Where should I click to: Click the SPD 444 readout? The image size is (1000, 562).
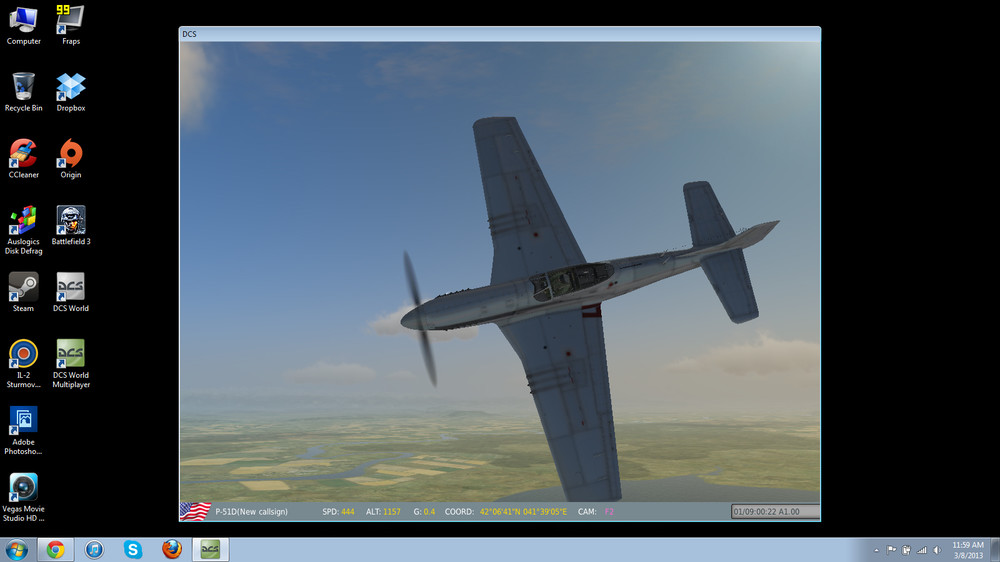(338, 512)
